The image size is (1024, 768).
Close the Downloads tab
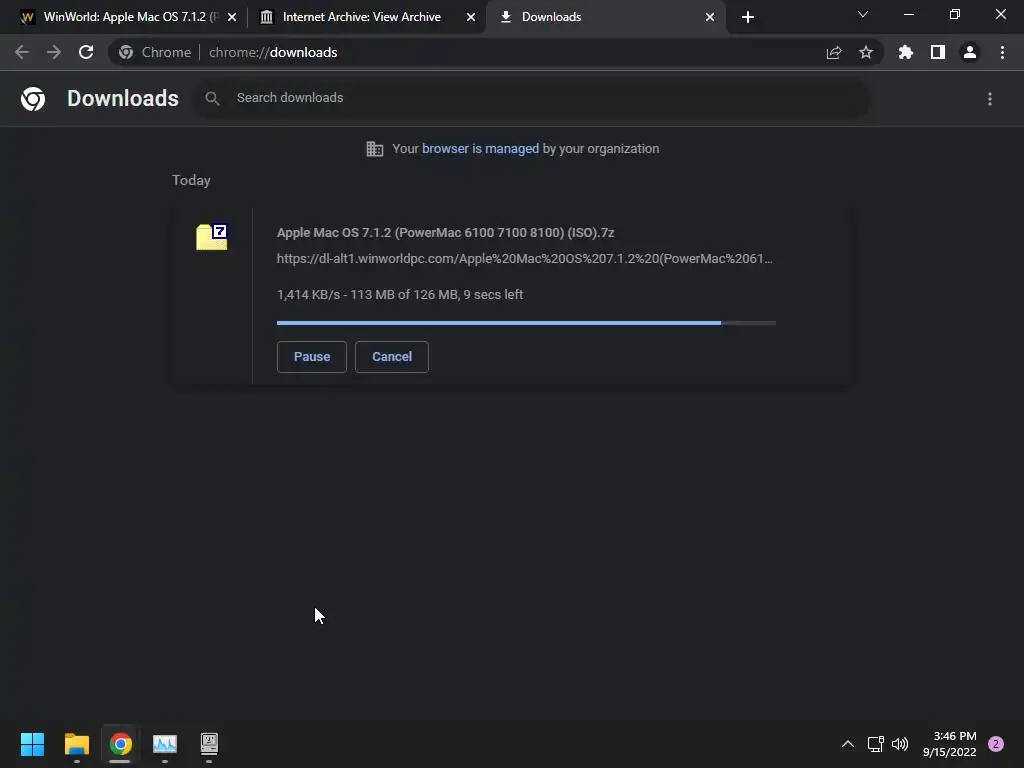click(710, 17)
